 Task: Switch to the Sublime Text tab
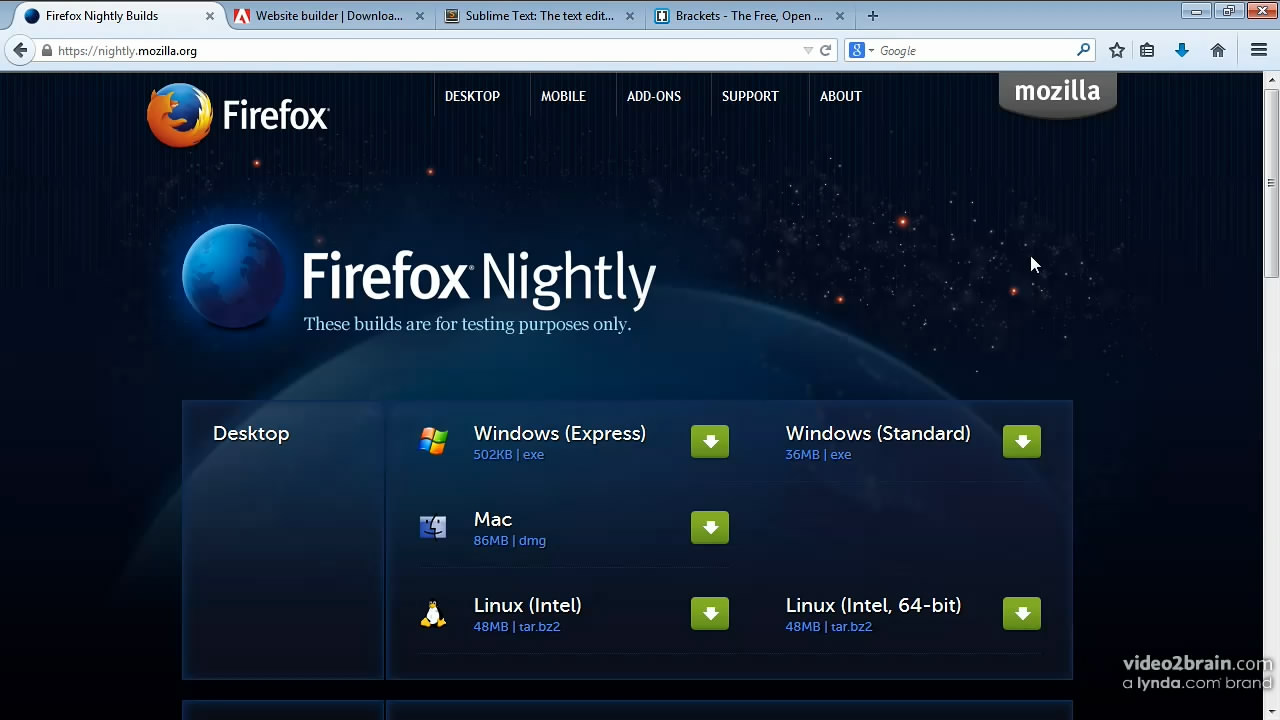click(539, 16)
